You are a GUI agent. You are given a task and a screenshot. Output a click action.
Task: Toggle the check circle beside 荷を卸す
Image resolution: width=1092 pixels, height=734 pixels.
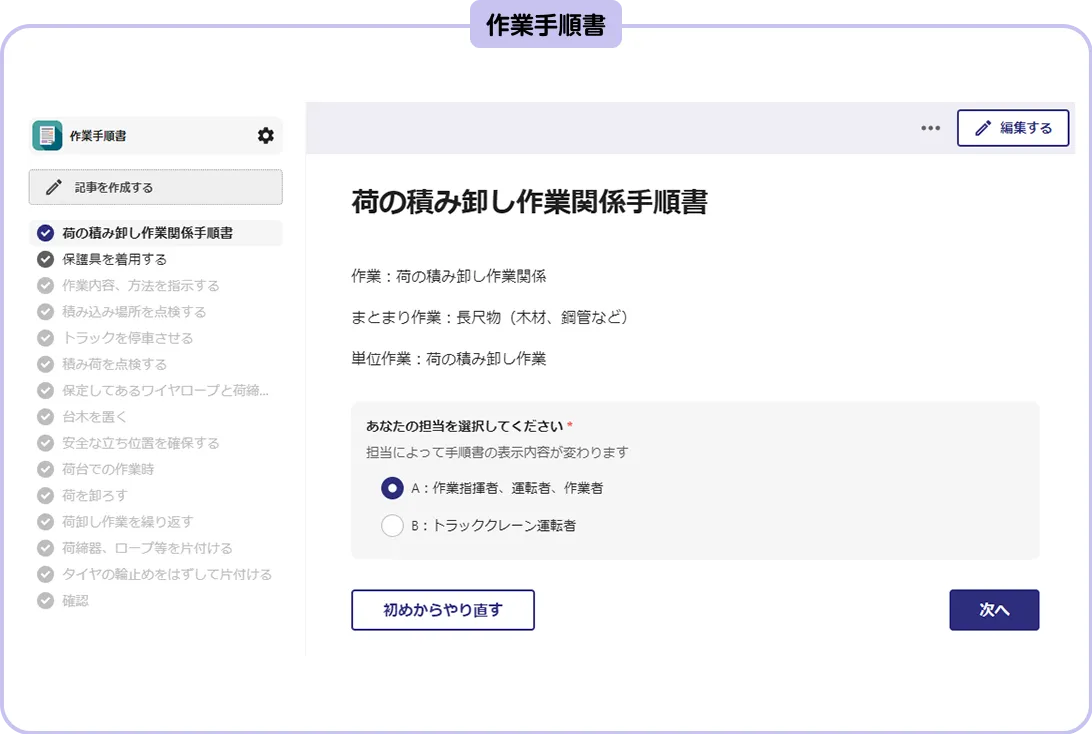pos(44,495)
